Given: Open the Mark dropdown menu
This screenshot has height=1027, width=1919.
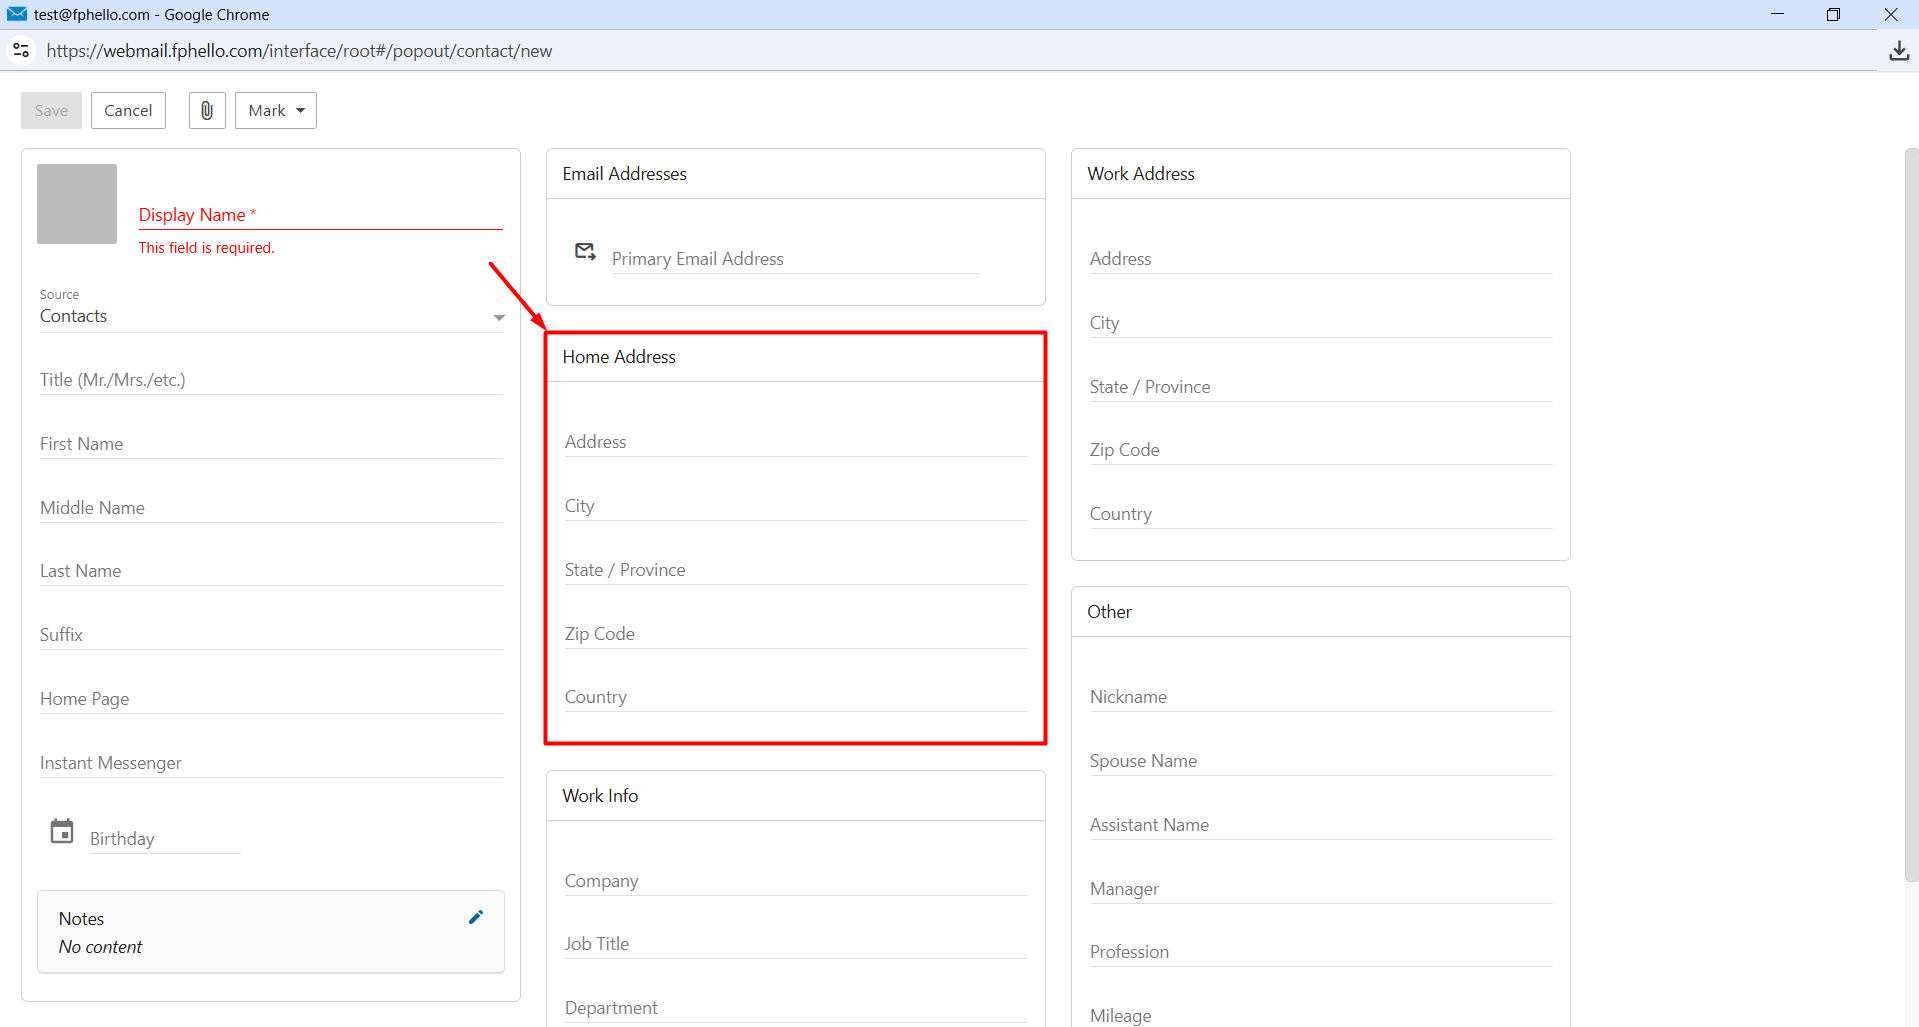Looking at the screenshot, I should pos(276,110).
